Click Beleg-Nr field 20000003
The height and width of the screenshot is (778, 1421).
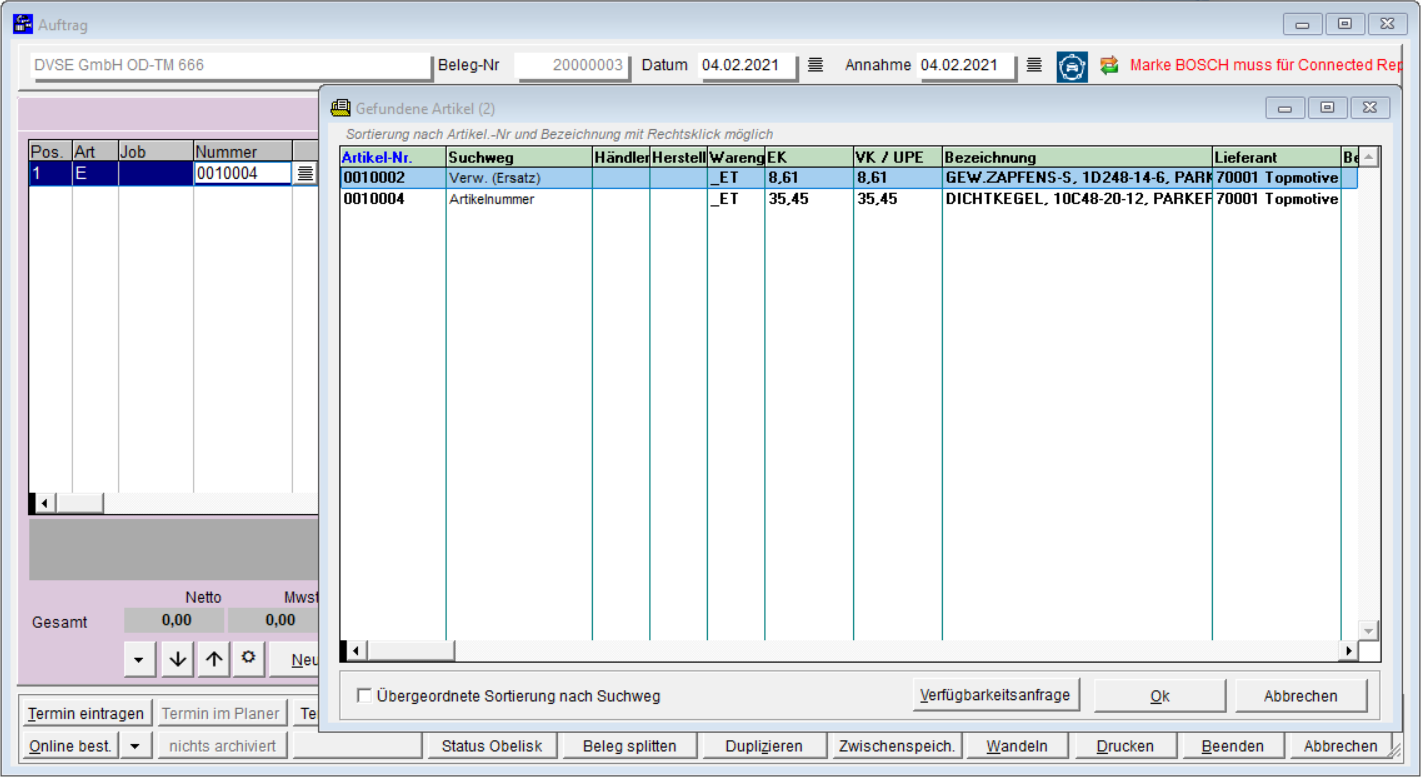[x=573, y=65]
